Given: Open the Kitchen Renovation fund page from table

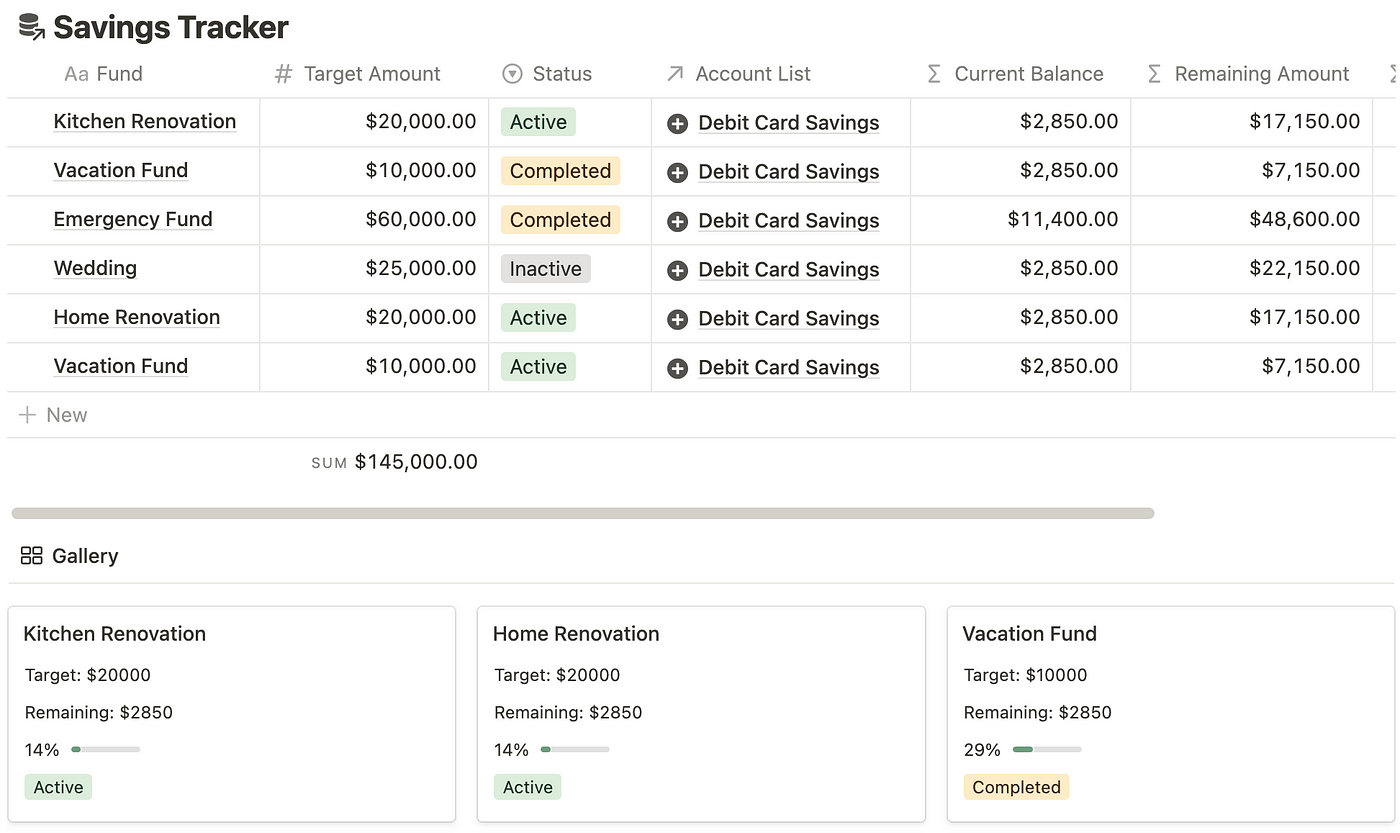Looking at the screenshot, I should (x=145, y=122).
